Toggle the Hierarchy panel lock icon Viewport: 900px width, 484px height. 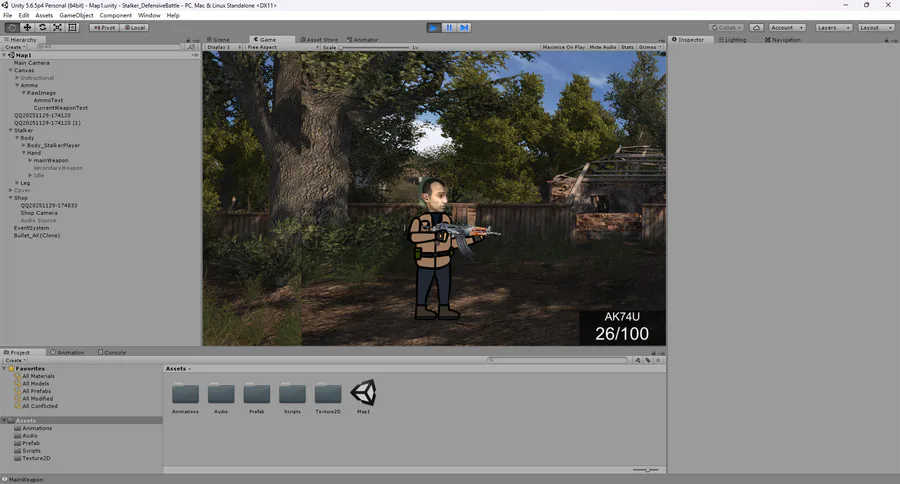coord(188,40)
